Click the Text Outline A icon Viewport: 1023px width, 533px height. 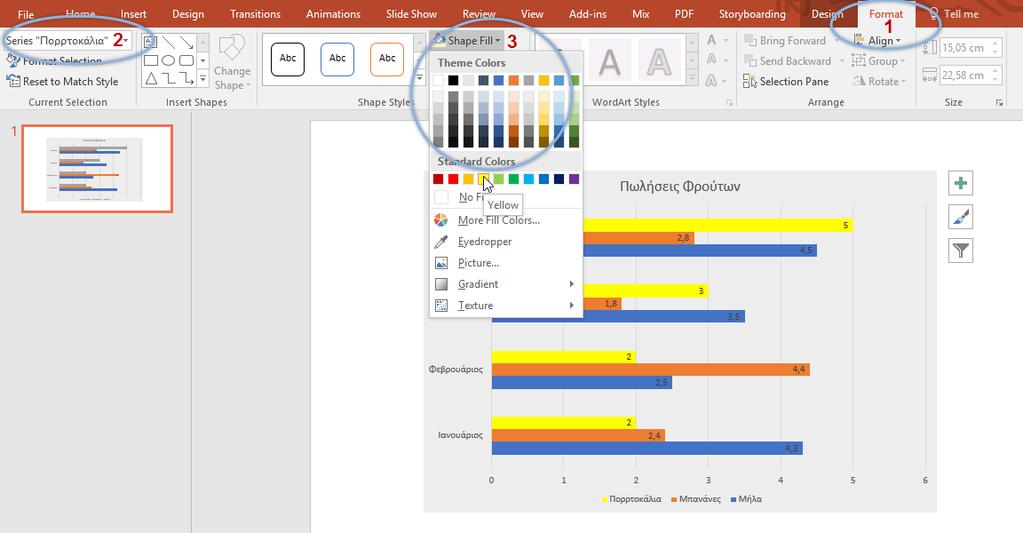[712, 60]
